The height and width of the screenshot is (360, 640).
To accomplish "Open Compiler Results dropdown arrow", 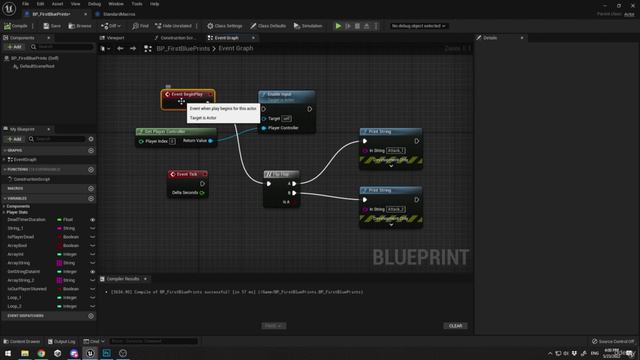I will (145, 279).
